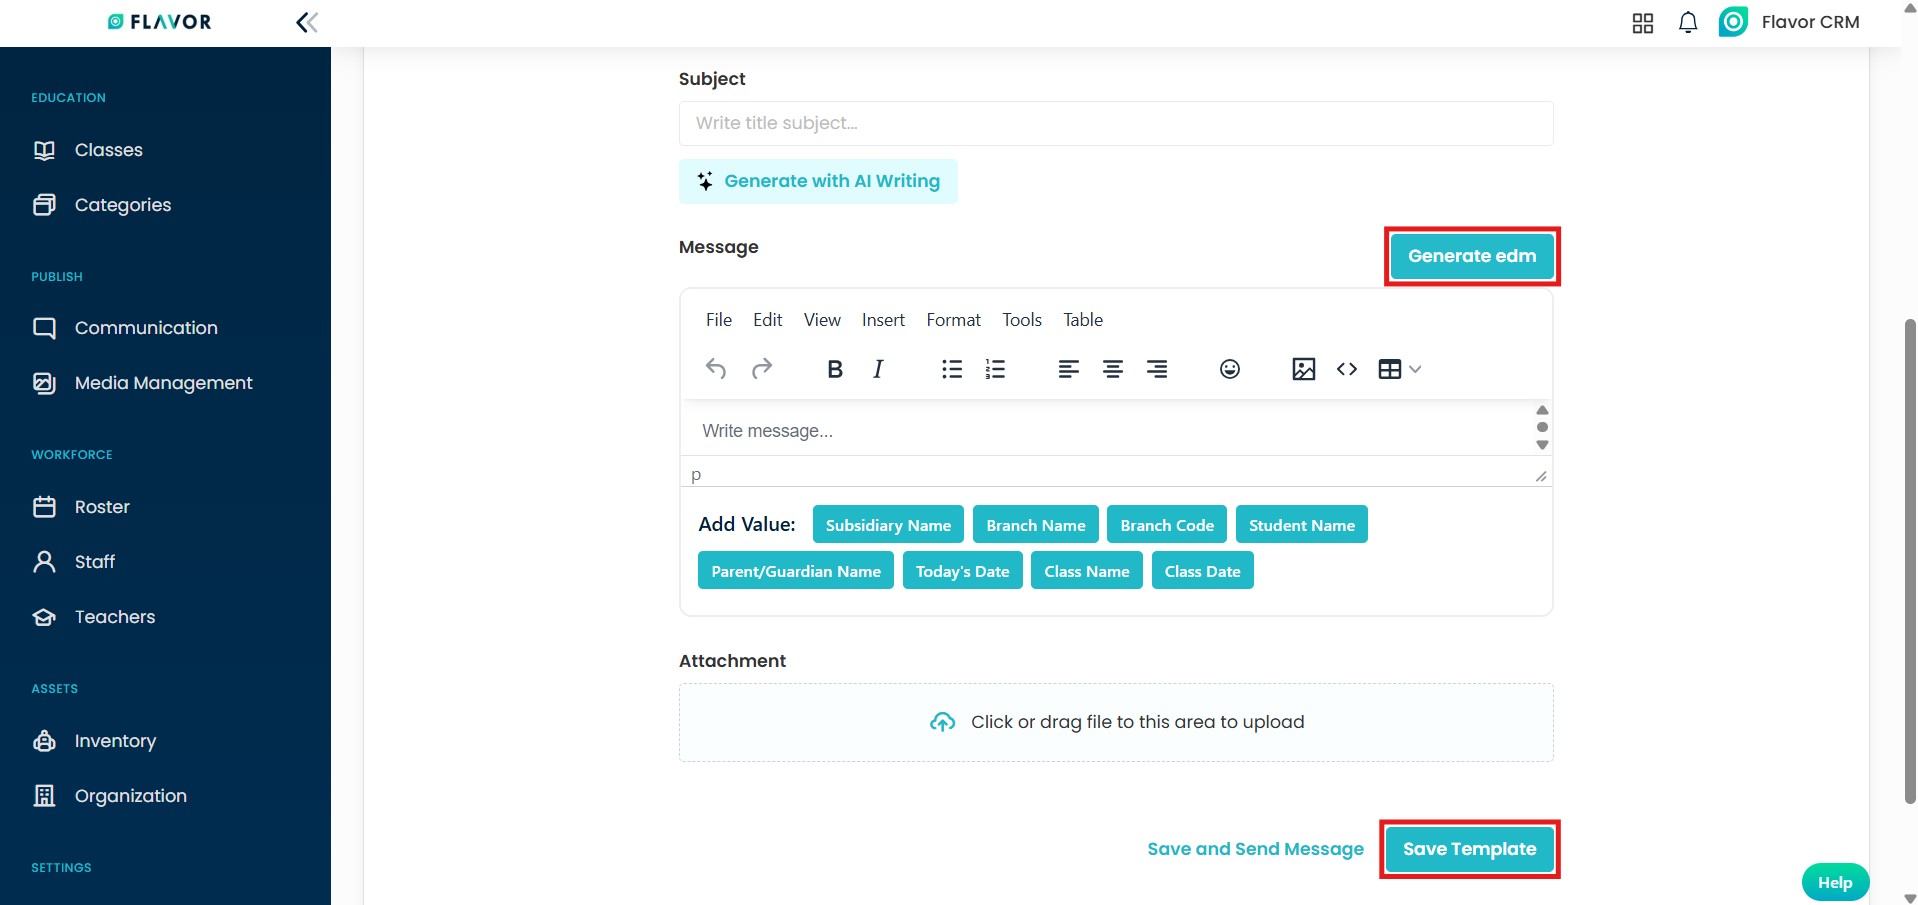
Task: Center align the message text
Action: pyautogui.click(x=1112, y=369)
